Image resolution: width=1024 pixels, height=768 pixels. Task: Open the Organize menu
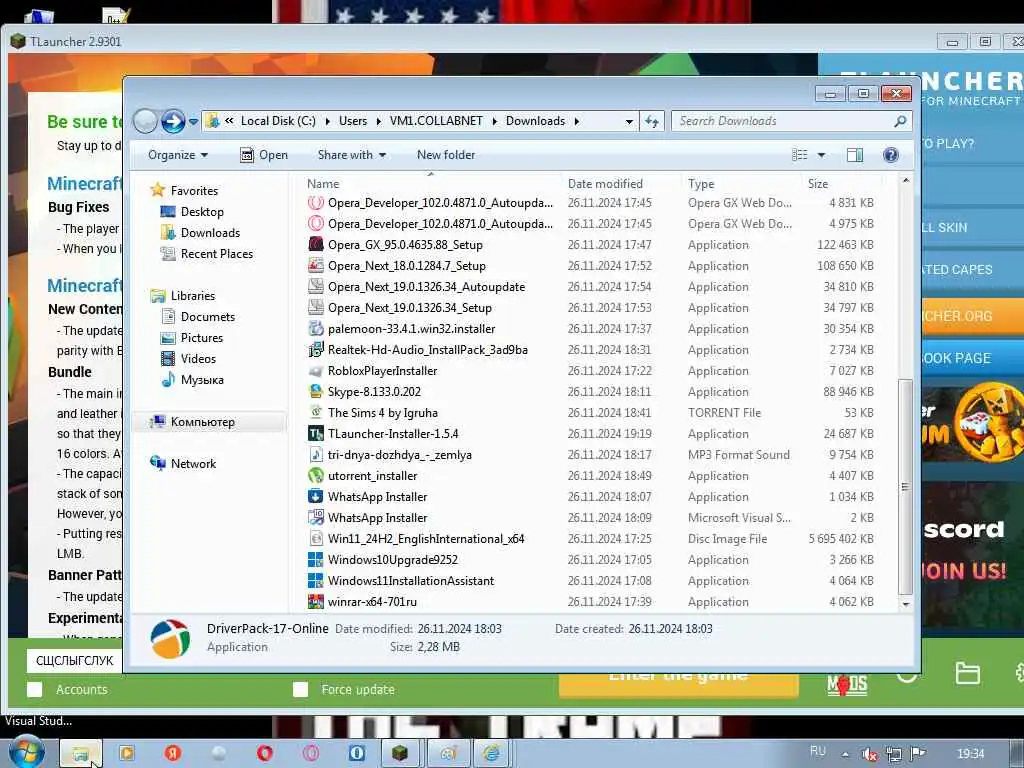[x=178, y=155]
